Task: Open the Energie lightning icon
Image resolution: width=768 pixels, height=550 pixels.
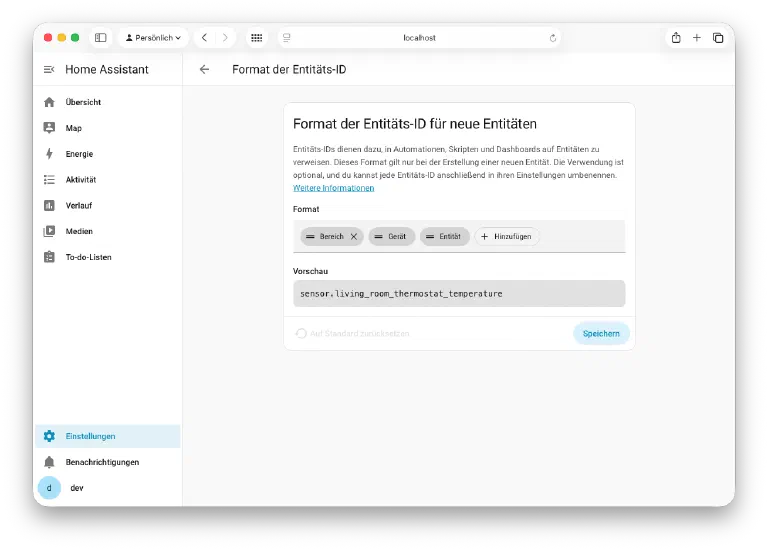Action: [x=49, y=154]
